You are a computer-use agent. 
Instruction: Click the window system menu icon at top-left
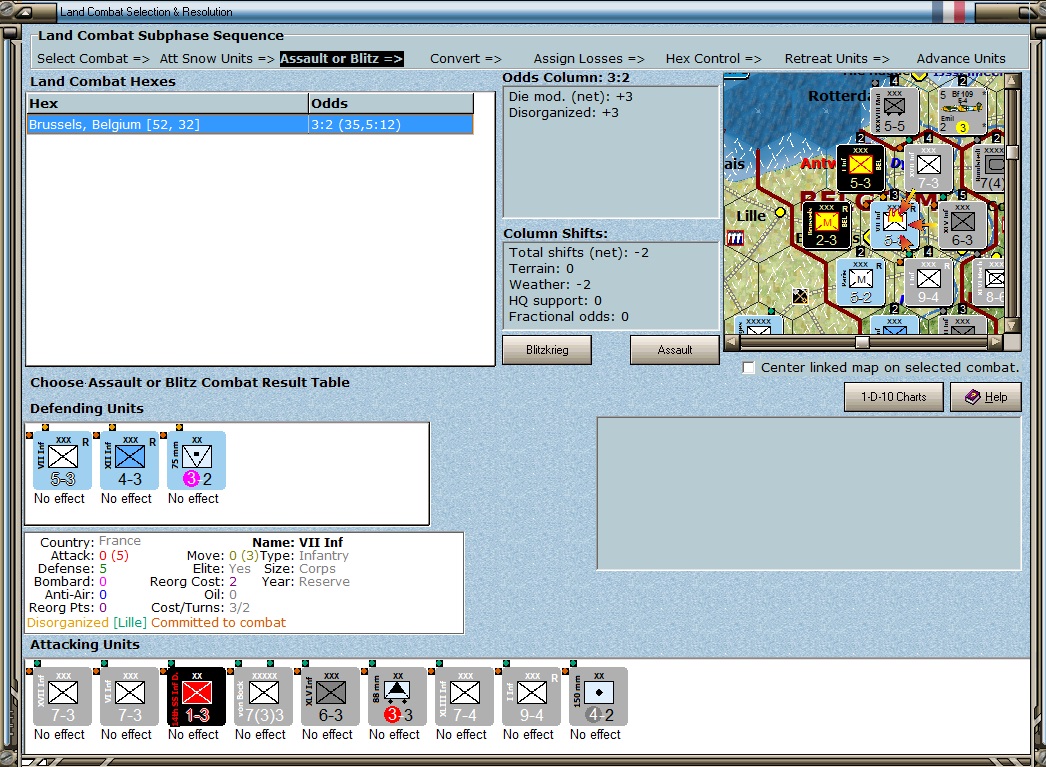click(24, 11)
